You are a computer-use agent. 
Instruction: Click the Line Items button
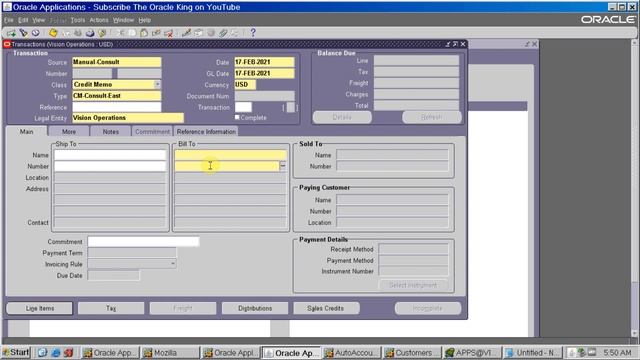pyautogui.click(x=40, y=308)
